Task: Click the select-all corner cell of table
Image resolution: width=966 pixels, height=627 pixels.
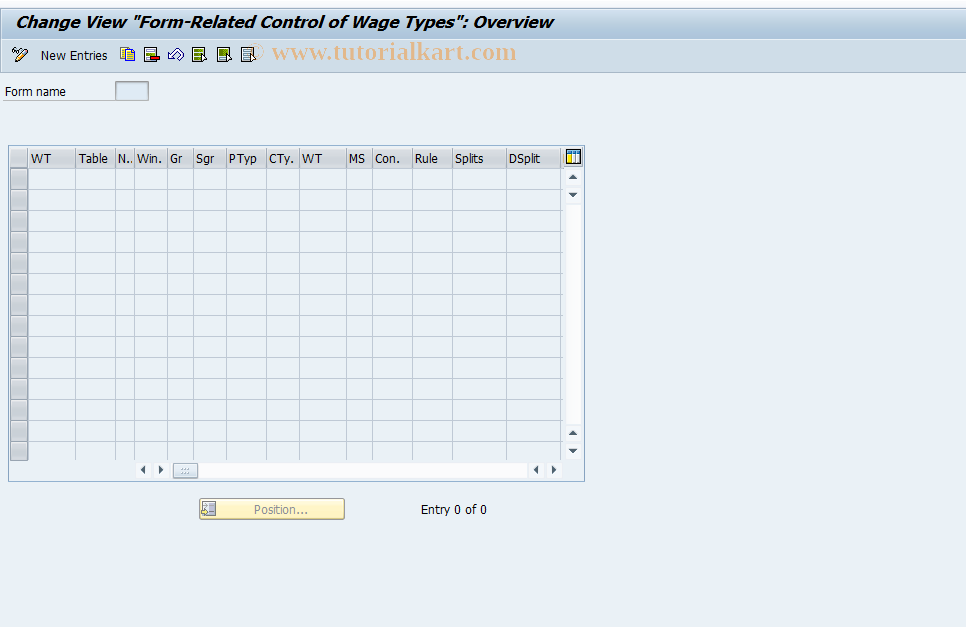Action: click(19, 158)
